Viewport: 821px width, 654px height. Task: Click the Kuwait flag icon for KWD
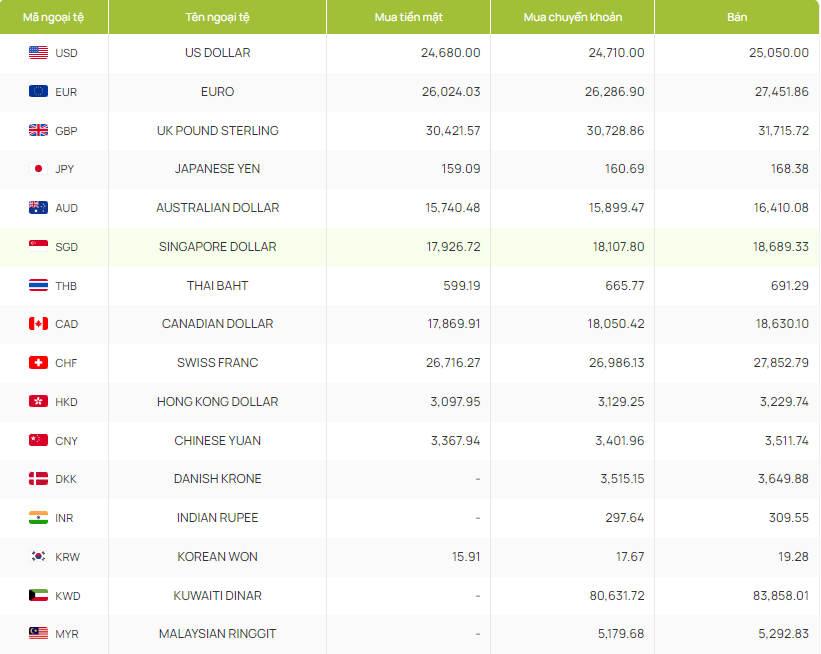(x=38, y=596)
